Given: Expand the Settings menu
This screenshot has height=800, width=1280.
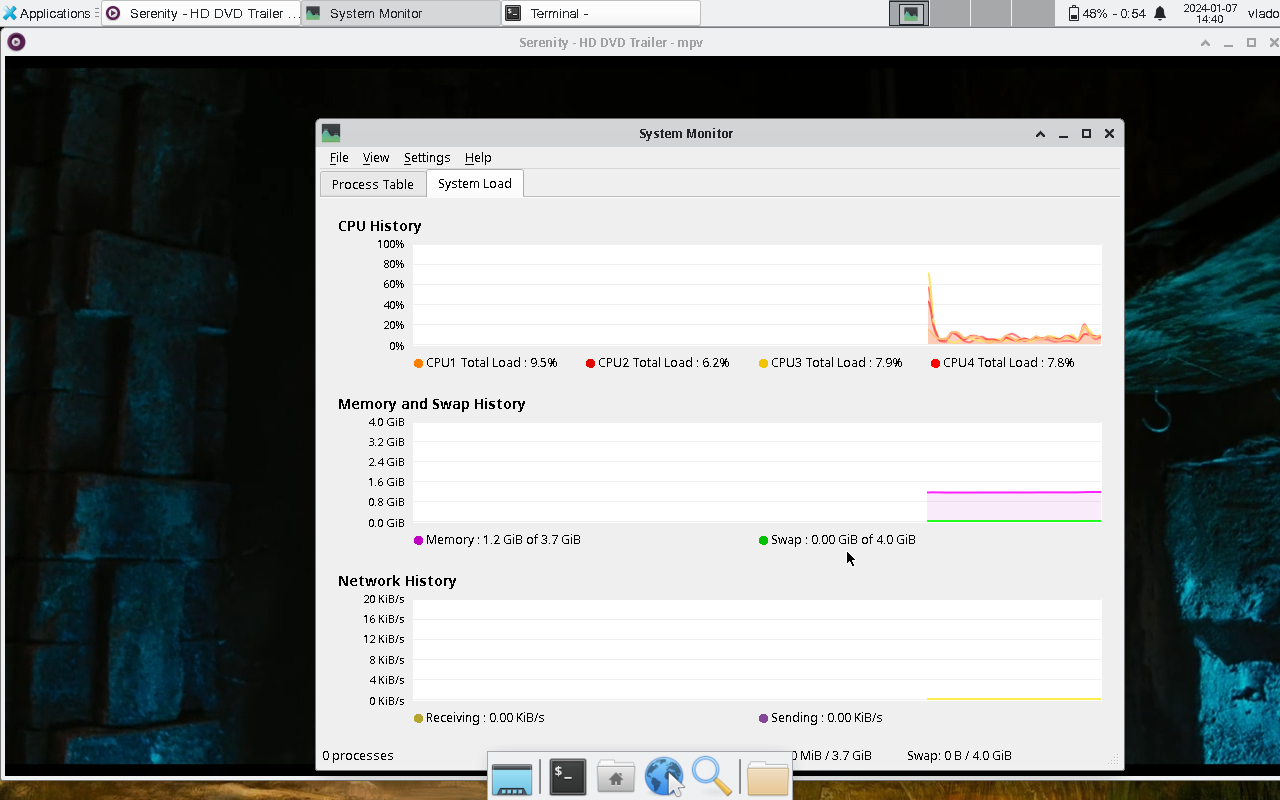Looking at the screenshot, I should (x=427, y=157).
